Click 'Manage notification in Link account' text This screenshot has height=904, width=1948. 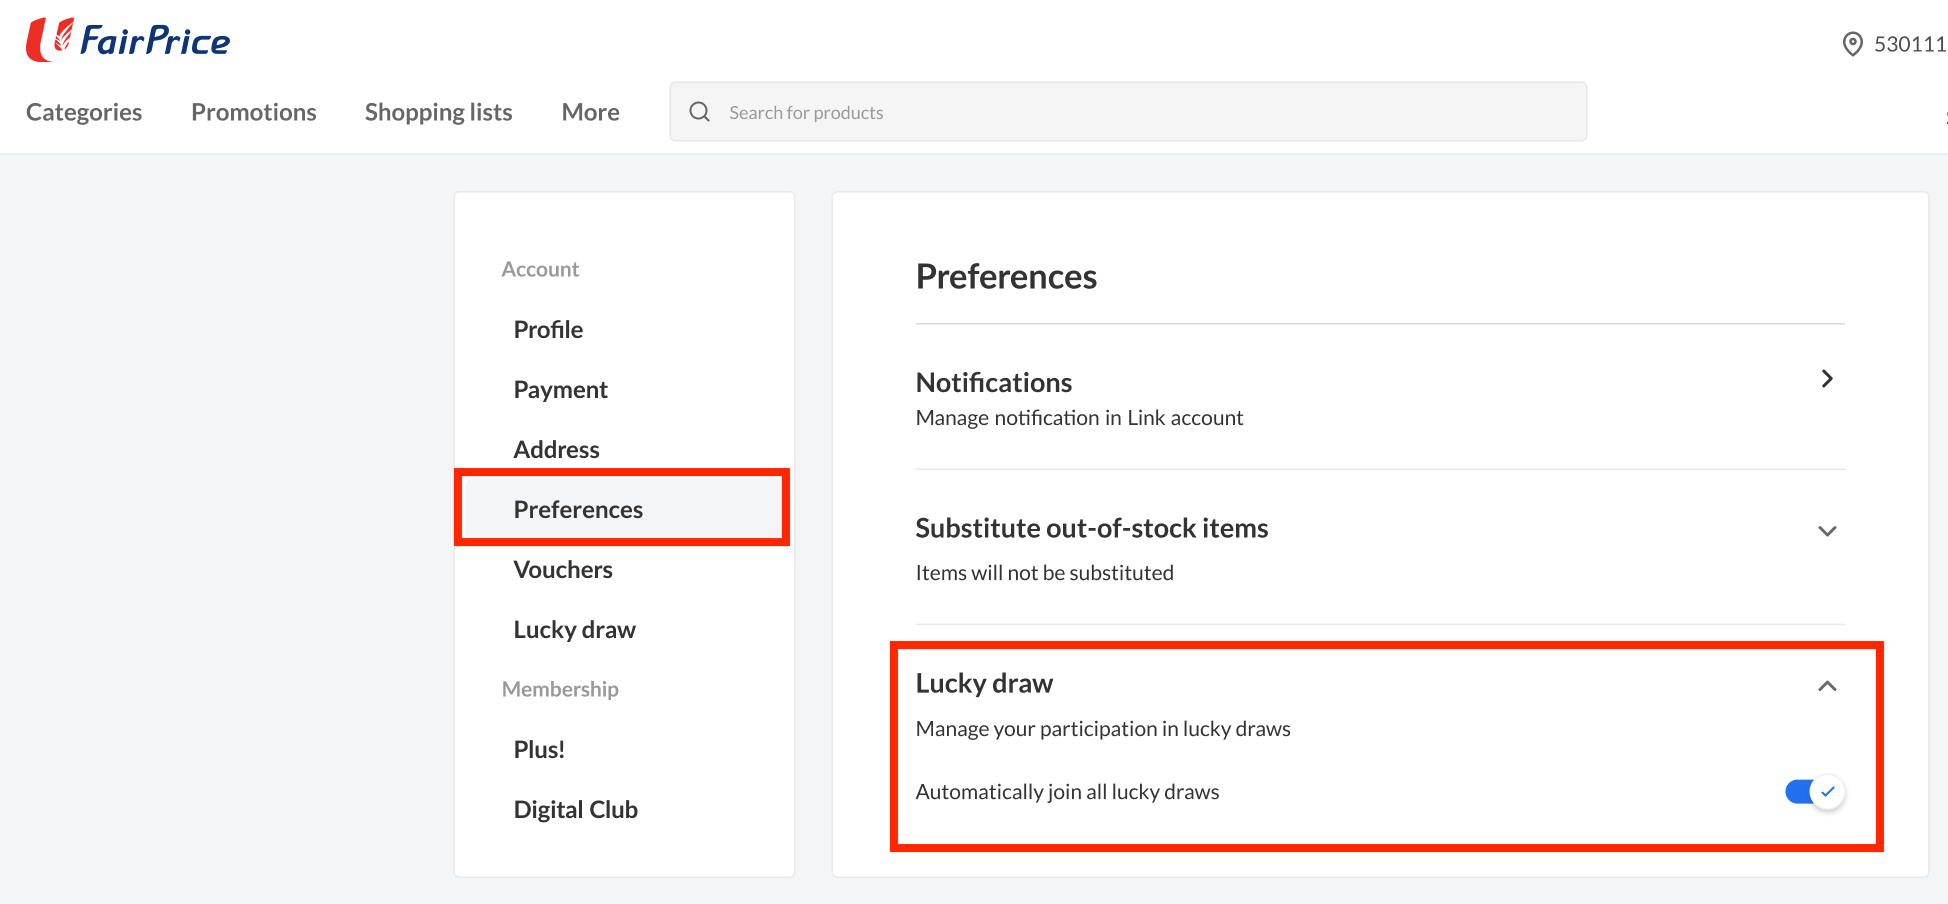coord(1080,418)
